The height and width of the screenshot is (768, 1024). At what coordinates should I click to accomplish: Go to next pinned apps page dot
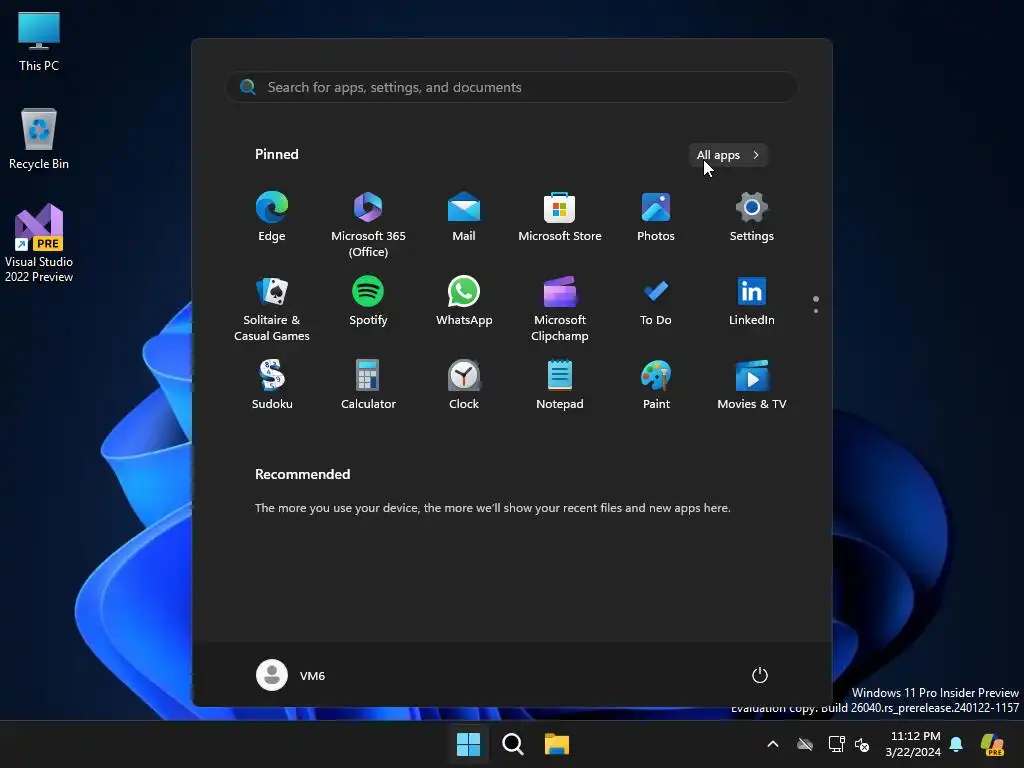pyautogui.click(x=816, y=312)
